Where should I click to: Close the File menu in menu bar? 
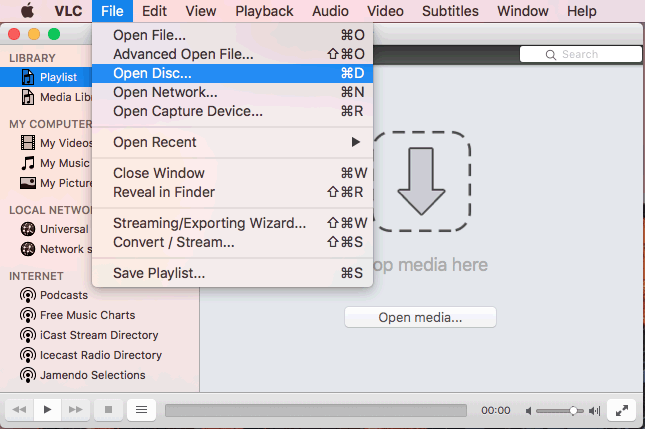[112, 11]
